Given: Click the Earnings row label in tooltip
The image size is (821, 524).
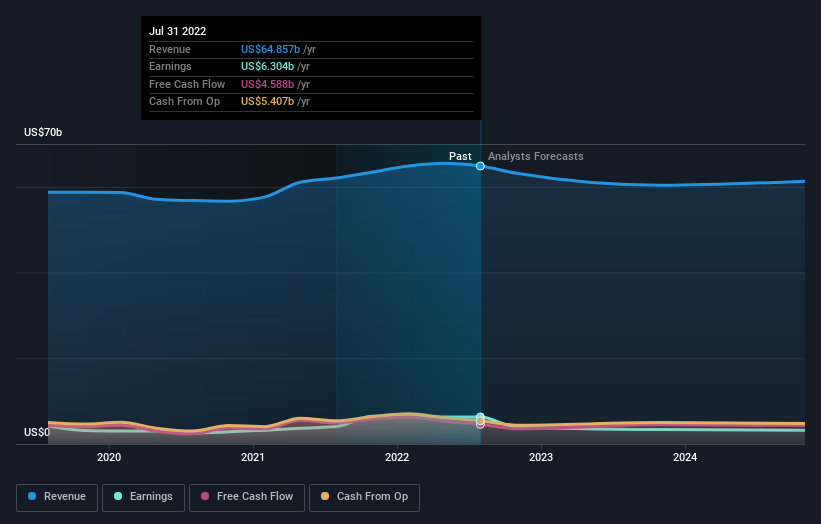Looking at the screenshot, I should 170,66.
